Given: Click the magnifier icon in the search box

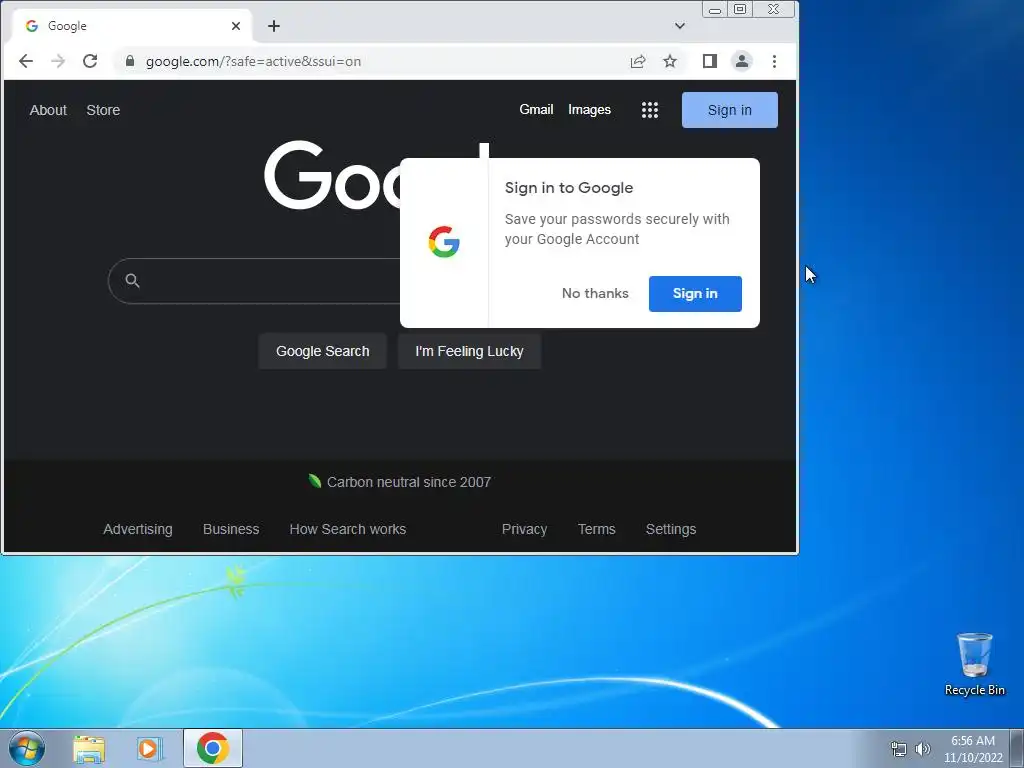Looking at the screenshot, I should point(133,281).
